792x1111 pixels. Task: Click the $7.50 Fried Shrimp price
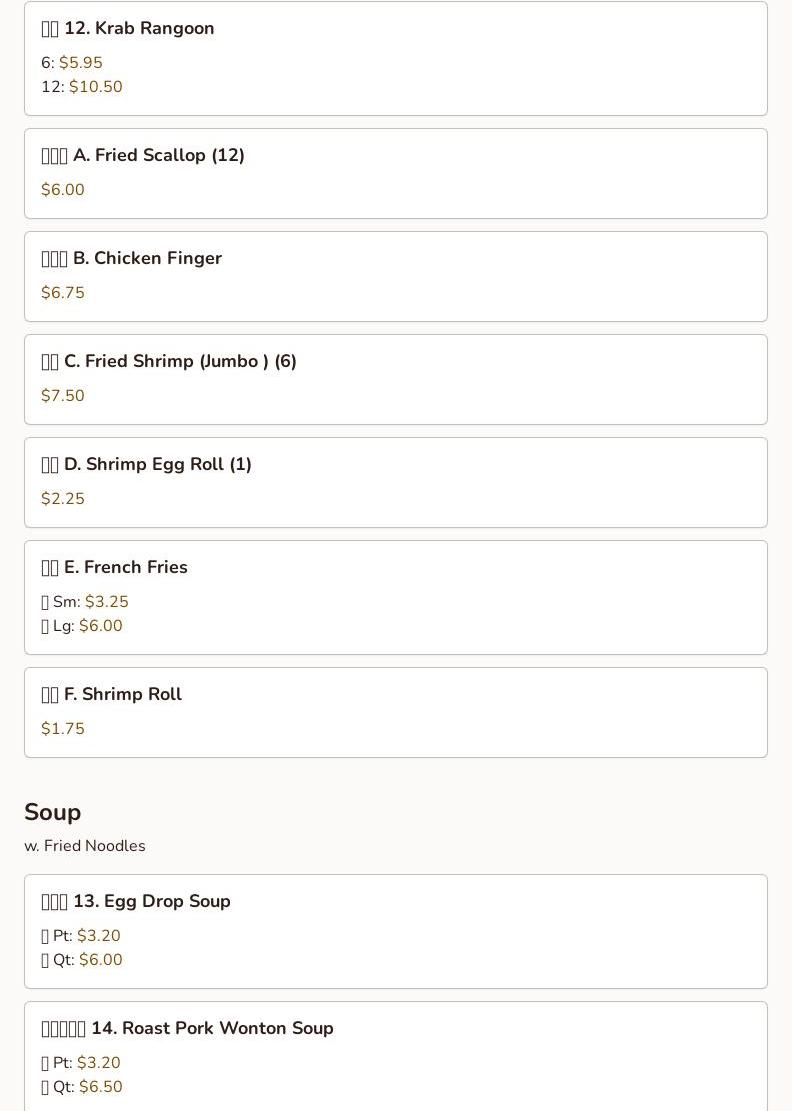62,395
